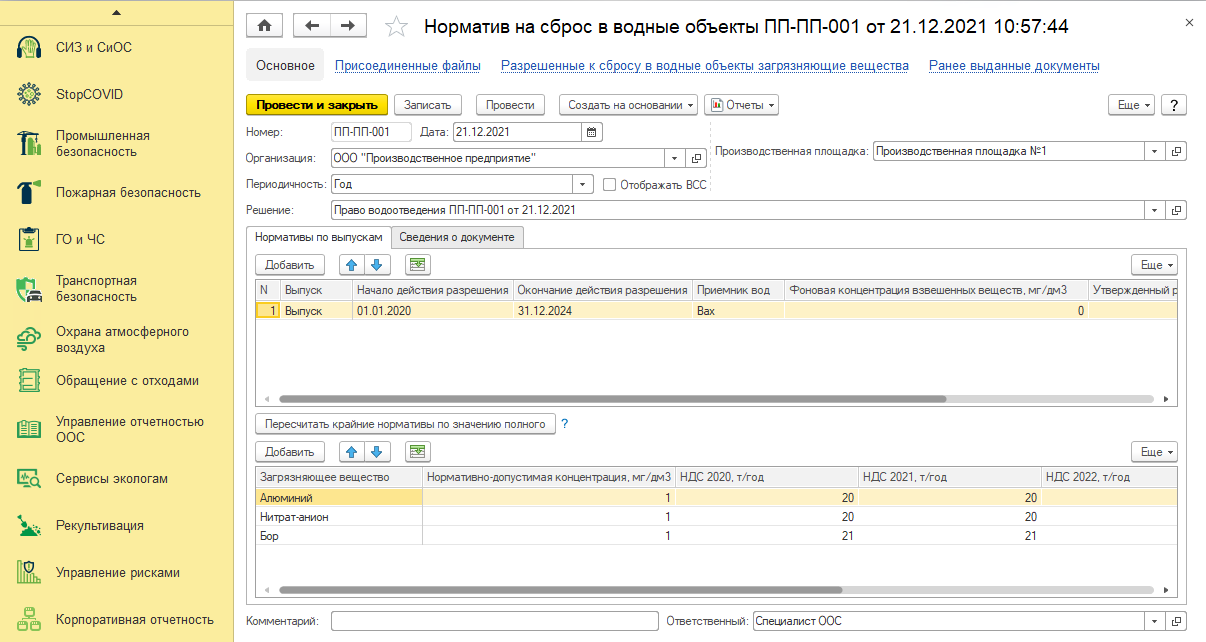The image size is (1206, 642).
Task: Switch to Сведения о документе tab
Action: coord(457,237)
